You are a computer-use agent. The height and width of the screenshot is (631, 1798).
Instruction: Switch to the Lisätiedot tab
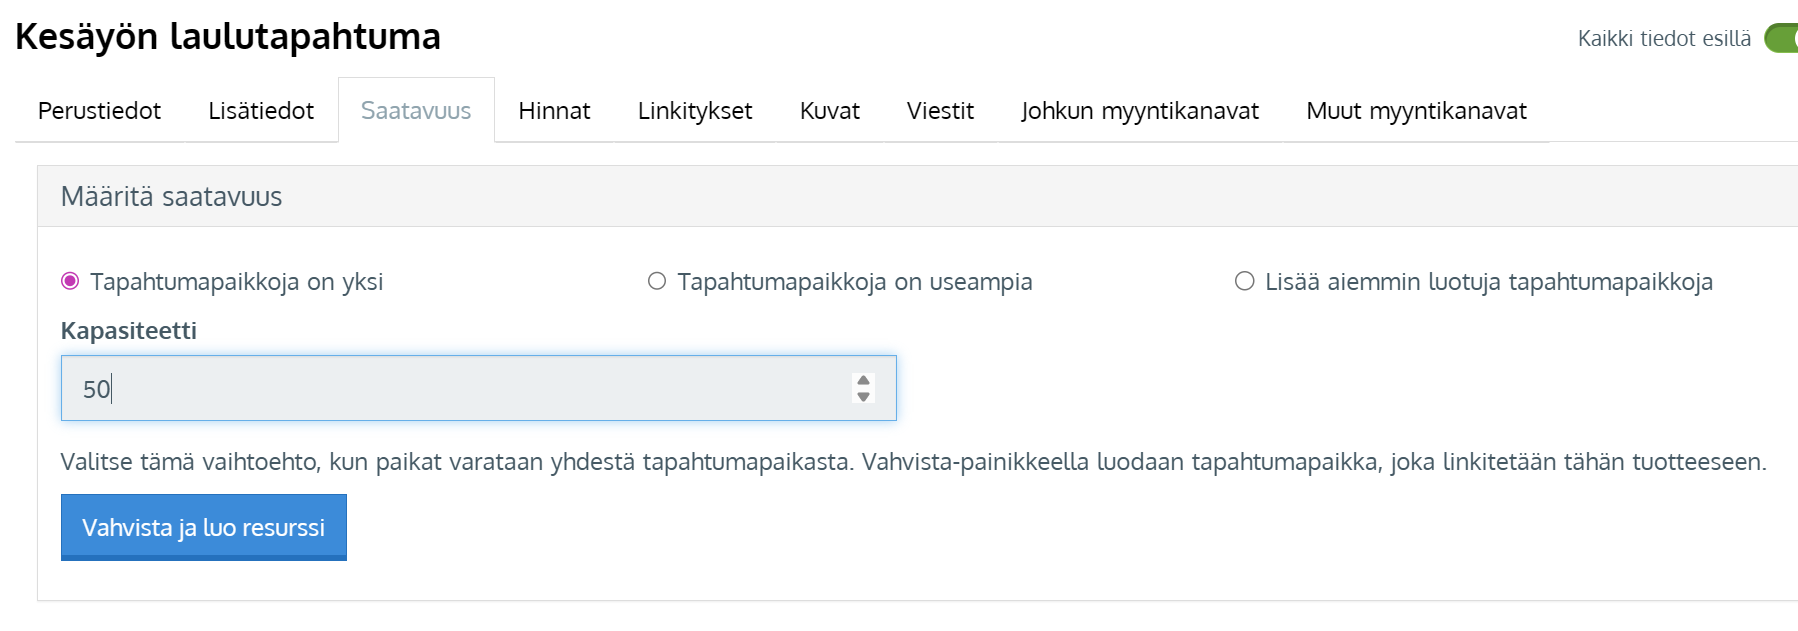pos(261,111)
